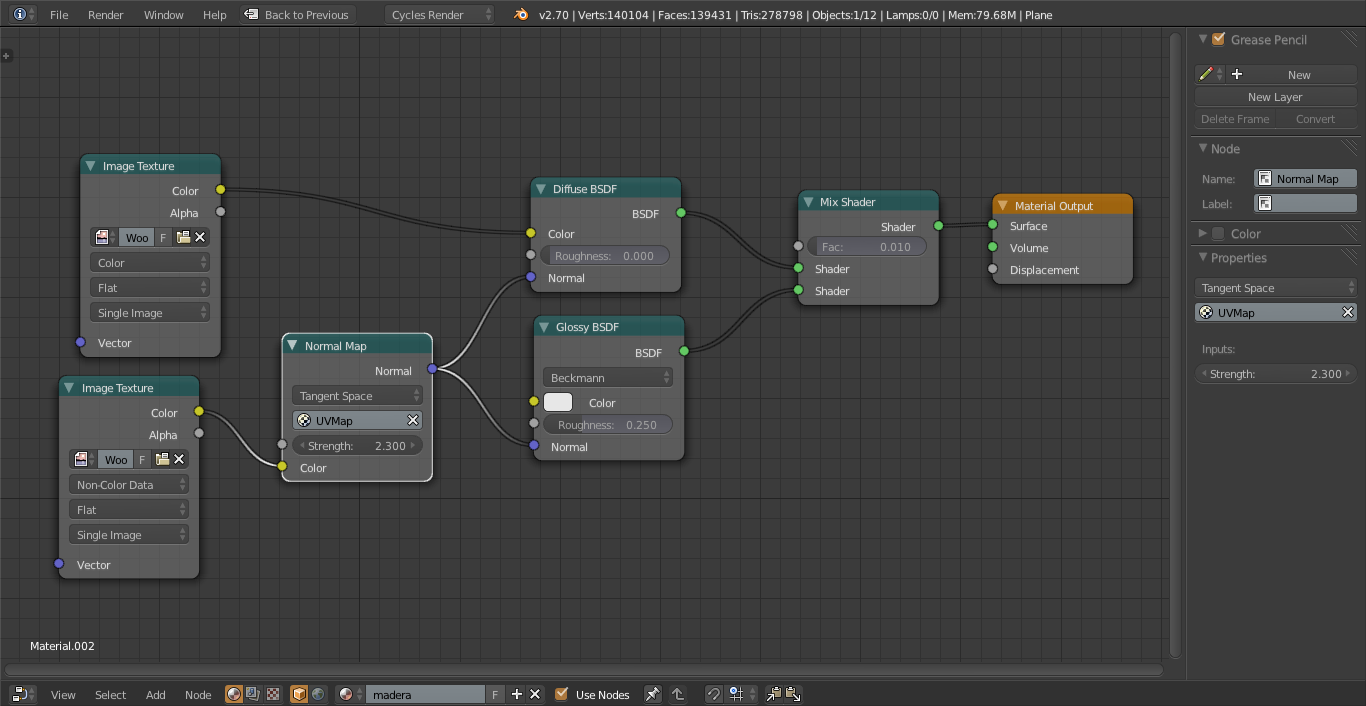Viewport: 1366px width, 706px height.
Task: Pin the node tree with pushpin icon
Action: [x=652, y=694]
